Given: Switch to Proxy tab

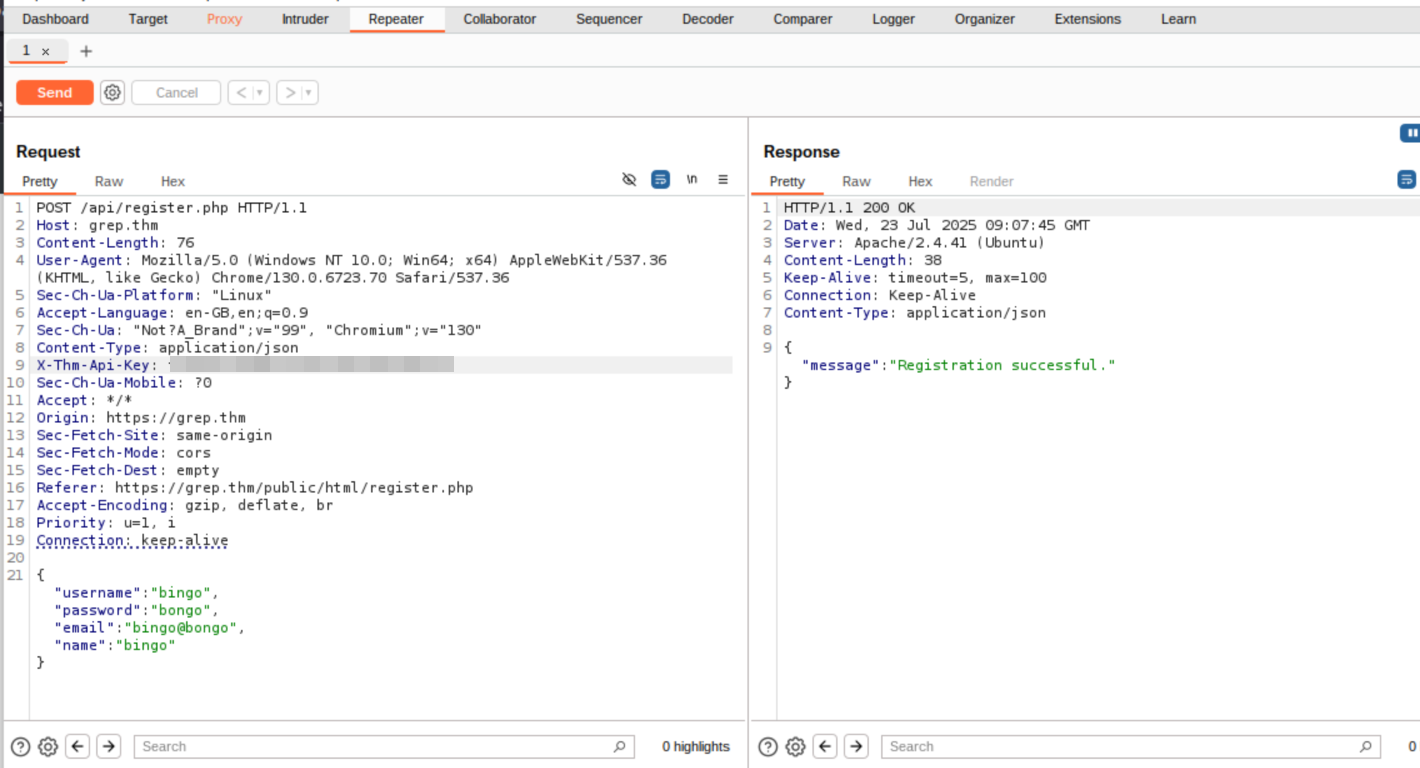Looking at the screenshot, I should (224, 19).
